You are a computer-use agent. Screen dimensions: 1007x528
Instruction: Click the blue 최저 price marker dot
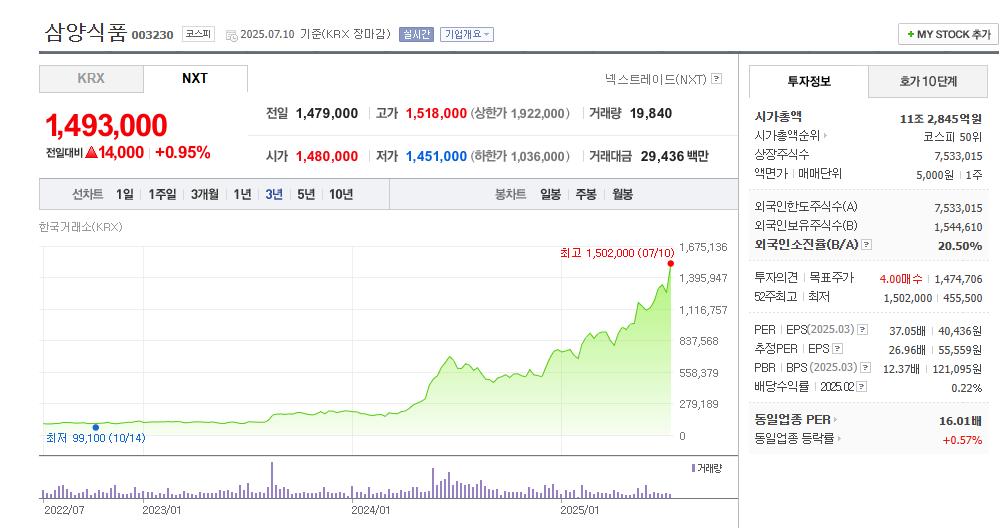tap(96, 427)
